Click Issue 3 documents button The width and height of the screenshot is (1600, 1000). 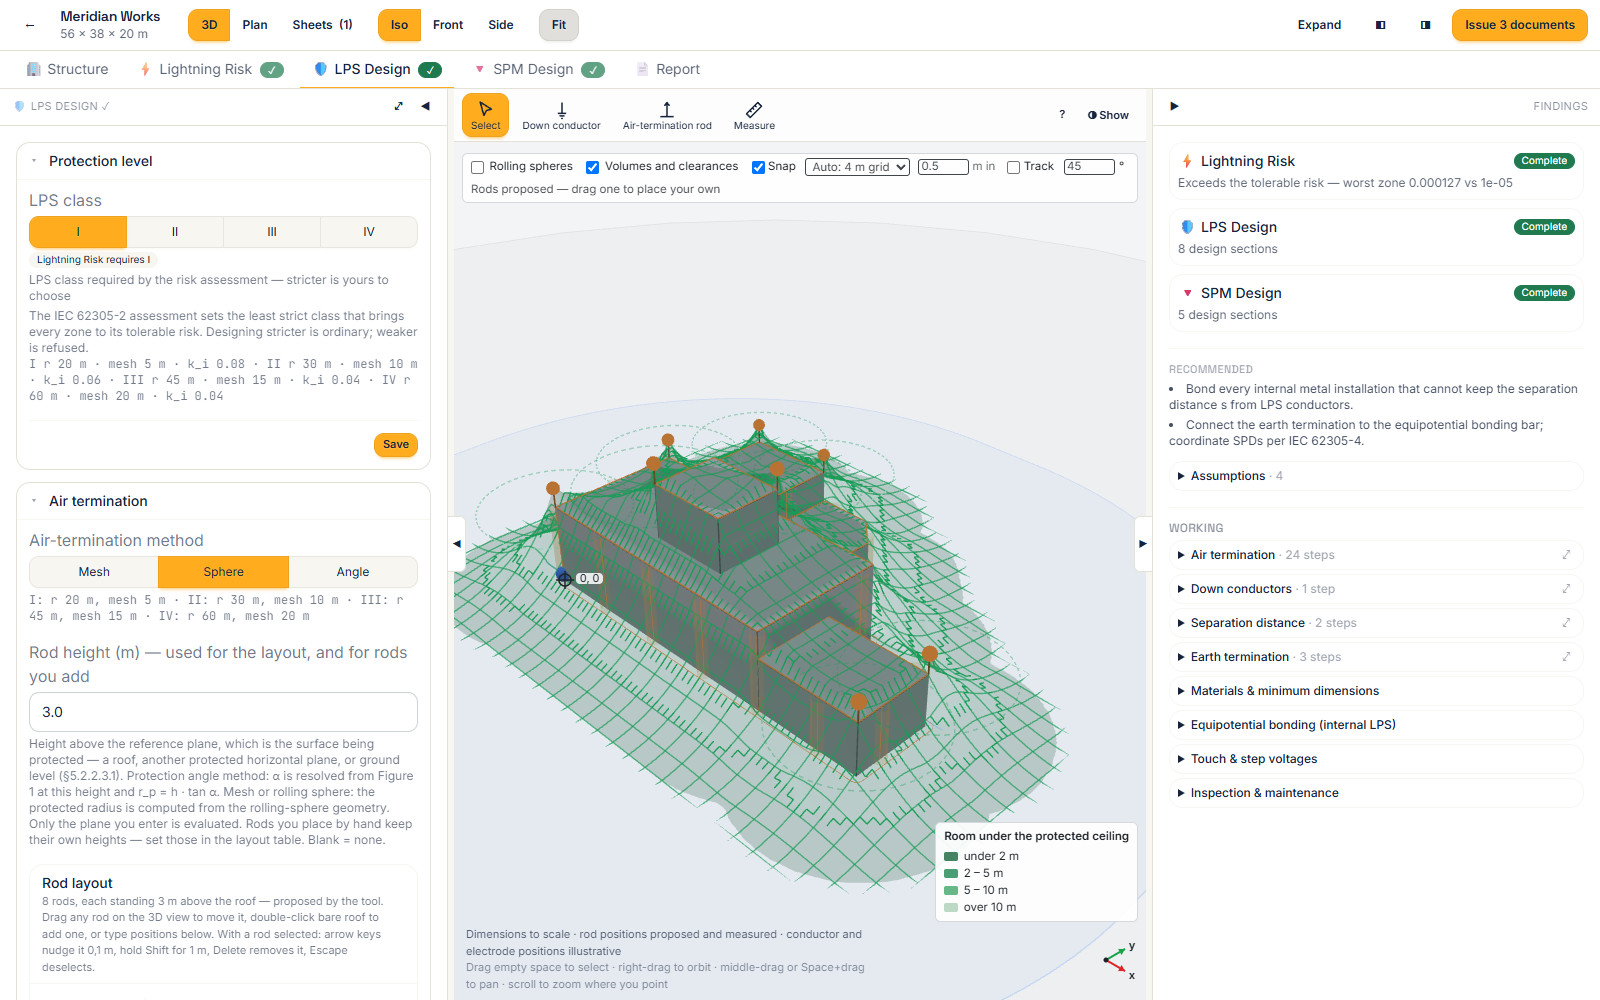click(x=1519, y=25)
